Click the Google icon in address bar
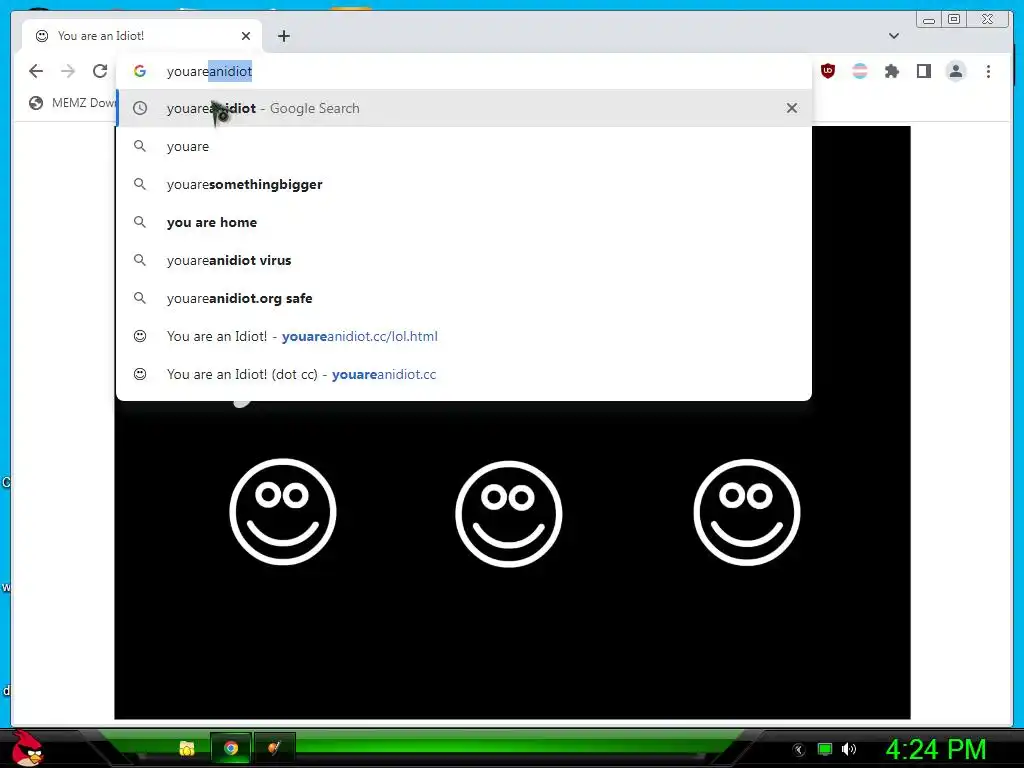Screen dimensions: 1024x768 click(140, 71)
